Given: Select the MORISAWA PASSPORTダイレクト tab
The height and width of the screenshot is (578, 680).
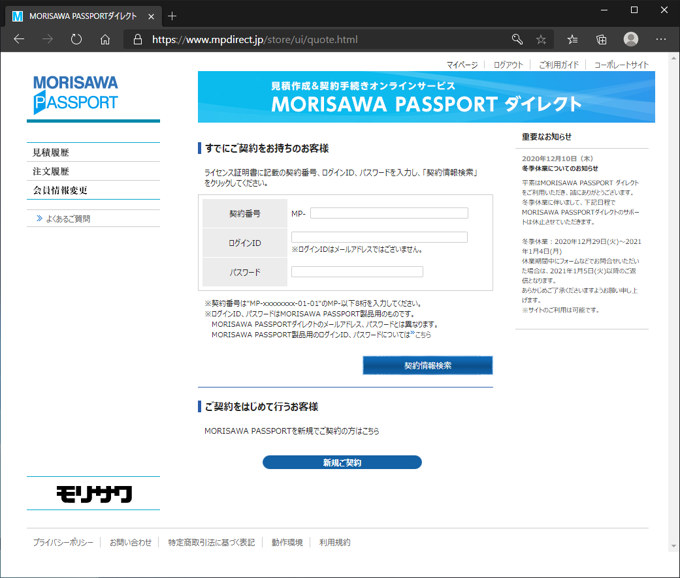Looking at the screenshot, I should point(83,16).
